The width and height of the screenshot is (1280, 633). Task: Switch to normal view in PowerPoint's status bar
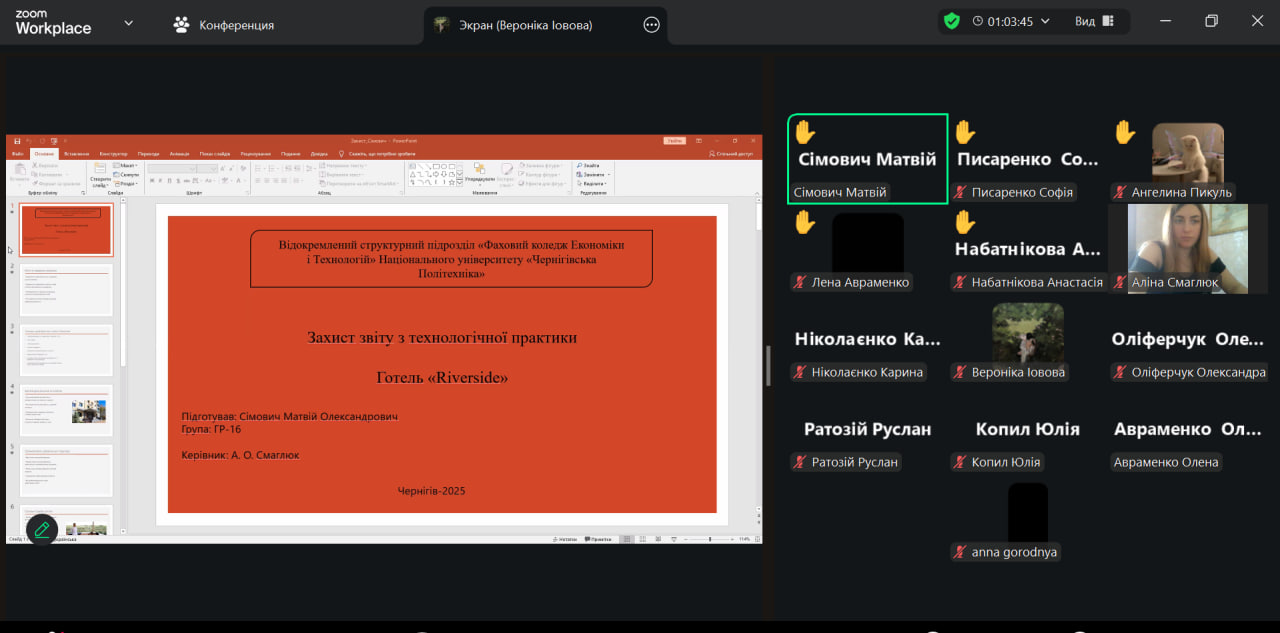point(626,539)
